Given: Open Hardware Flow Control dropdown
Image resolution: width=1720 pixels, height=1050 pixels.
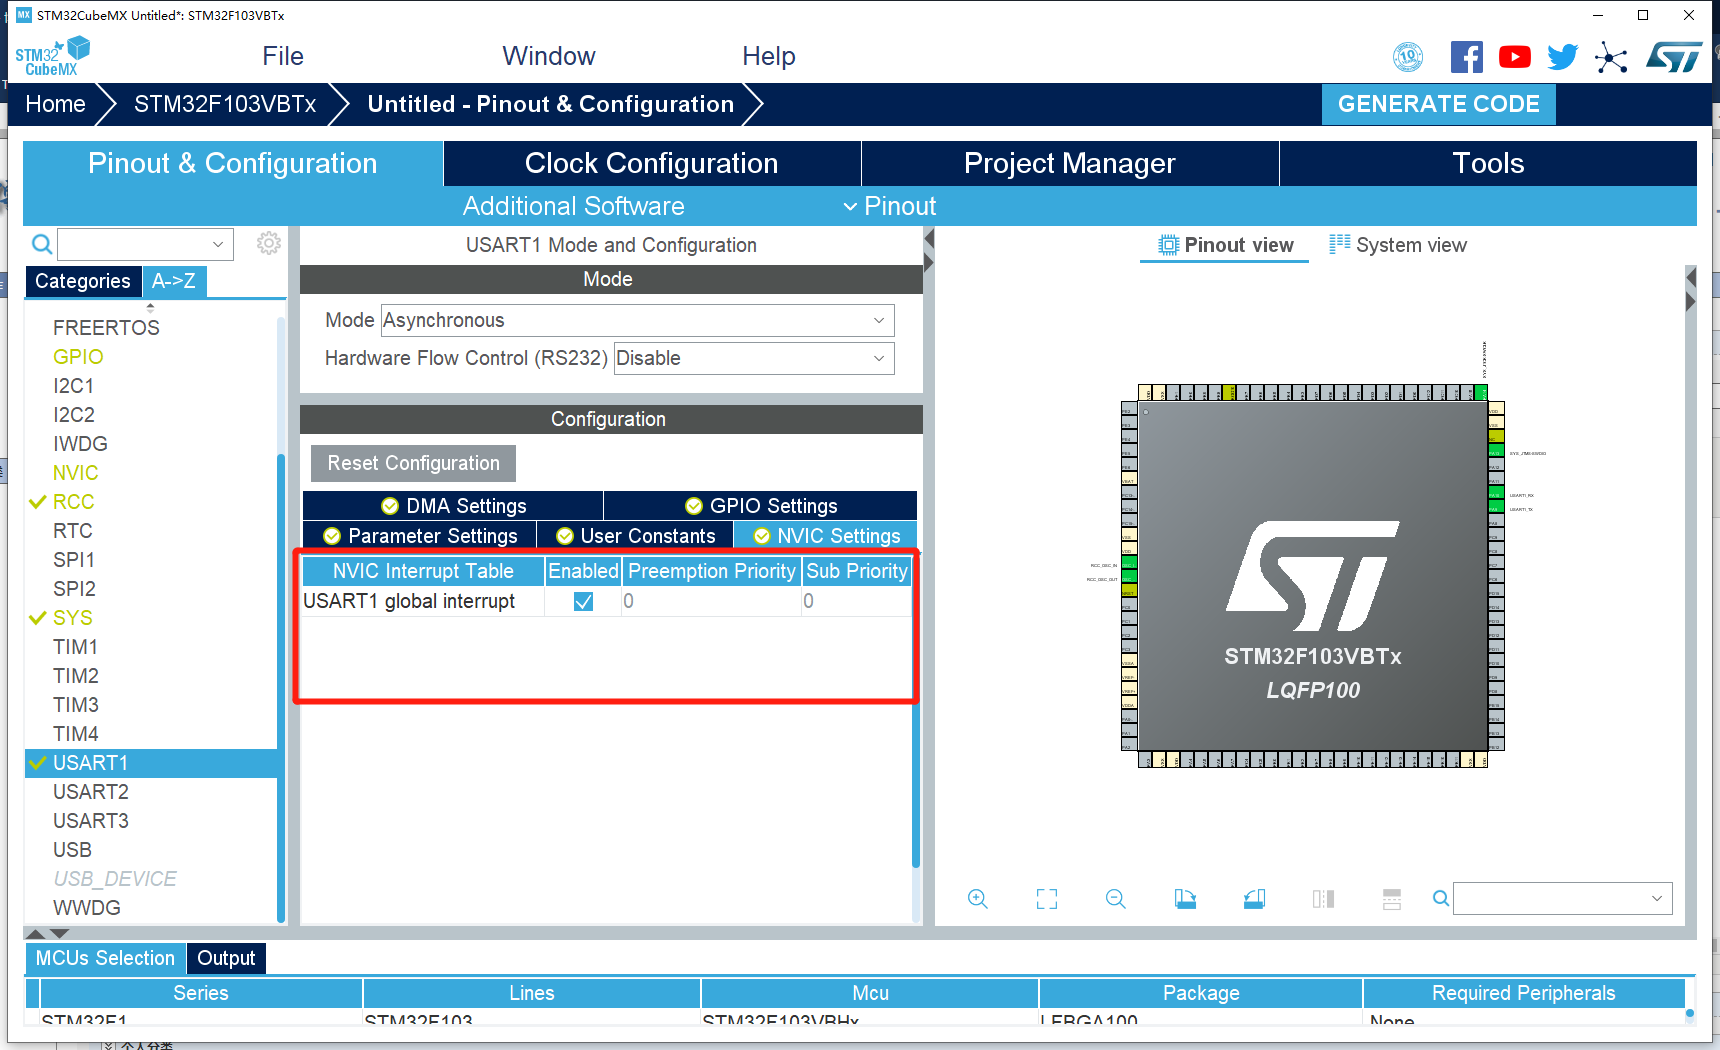Looking at the screenshot, I should coord(753,358).
